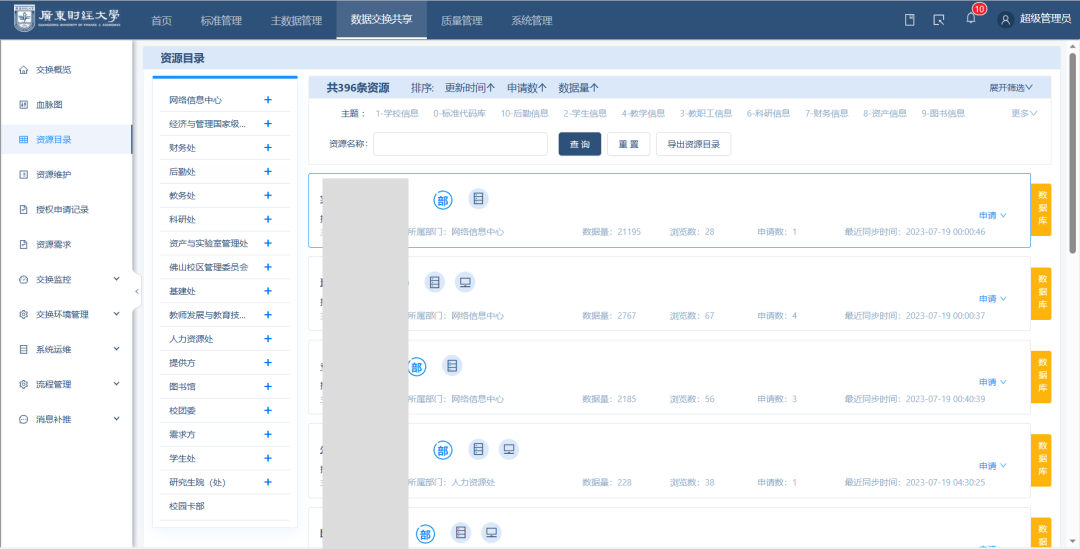Open 资源维护 in the left sidebar
The height and width of the screenshot is (549, 1080).
(53, 175)
